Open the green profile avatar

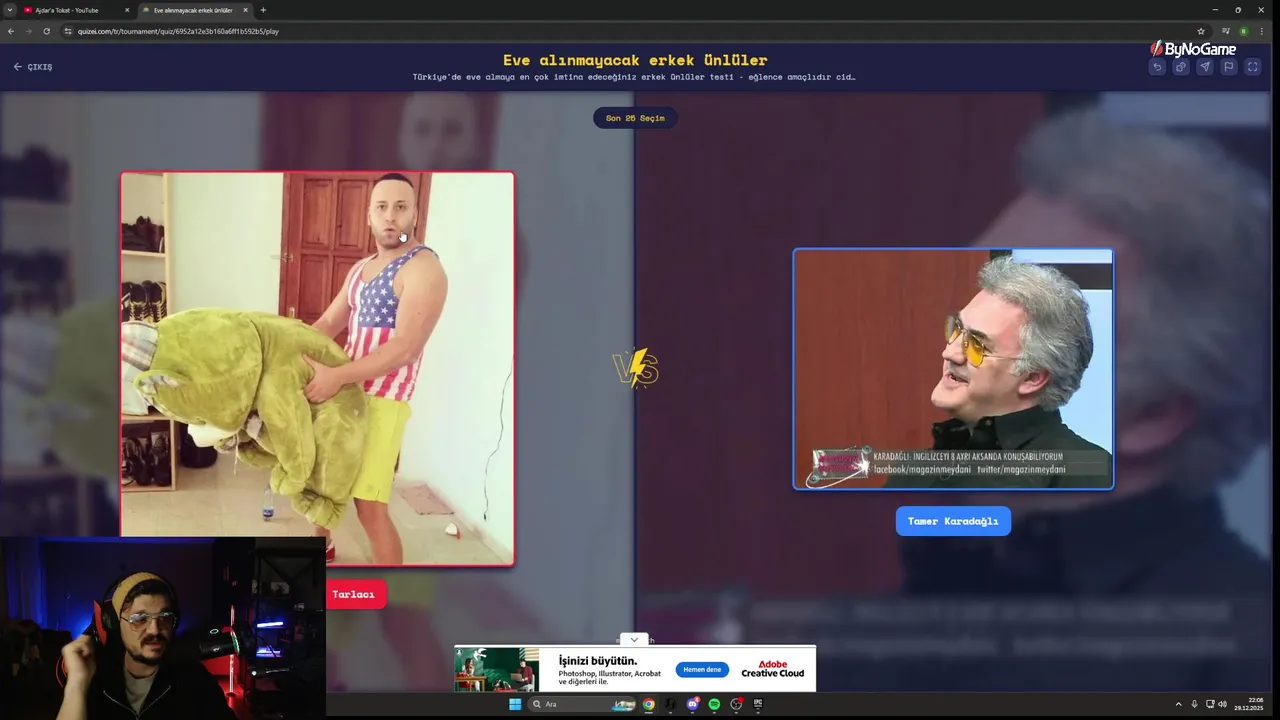click(x=1244, y=31)
